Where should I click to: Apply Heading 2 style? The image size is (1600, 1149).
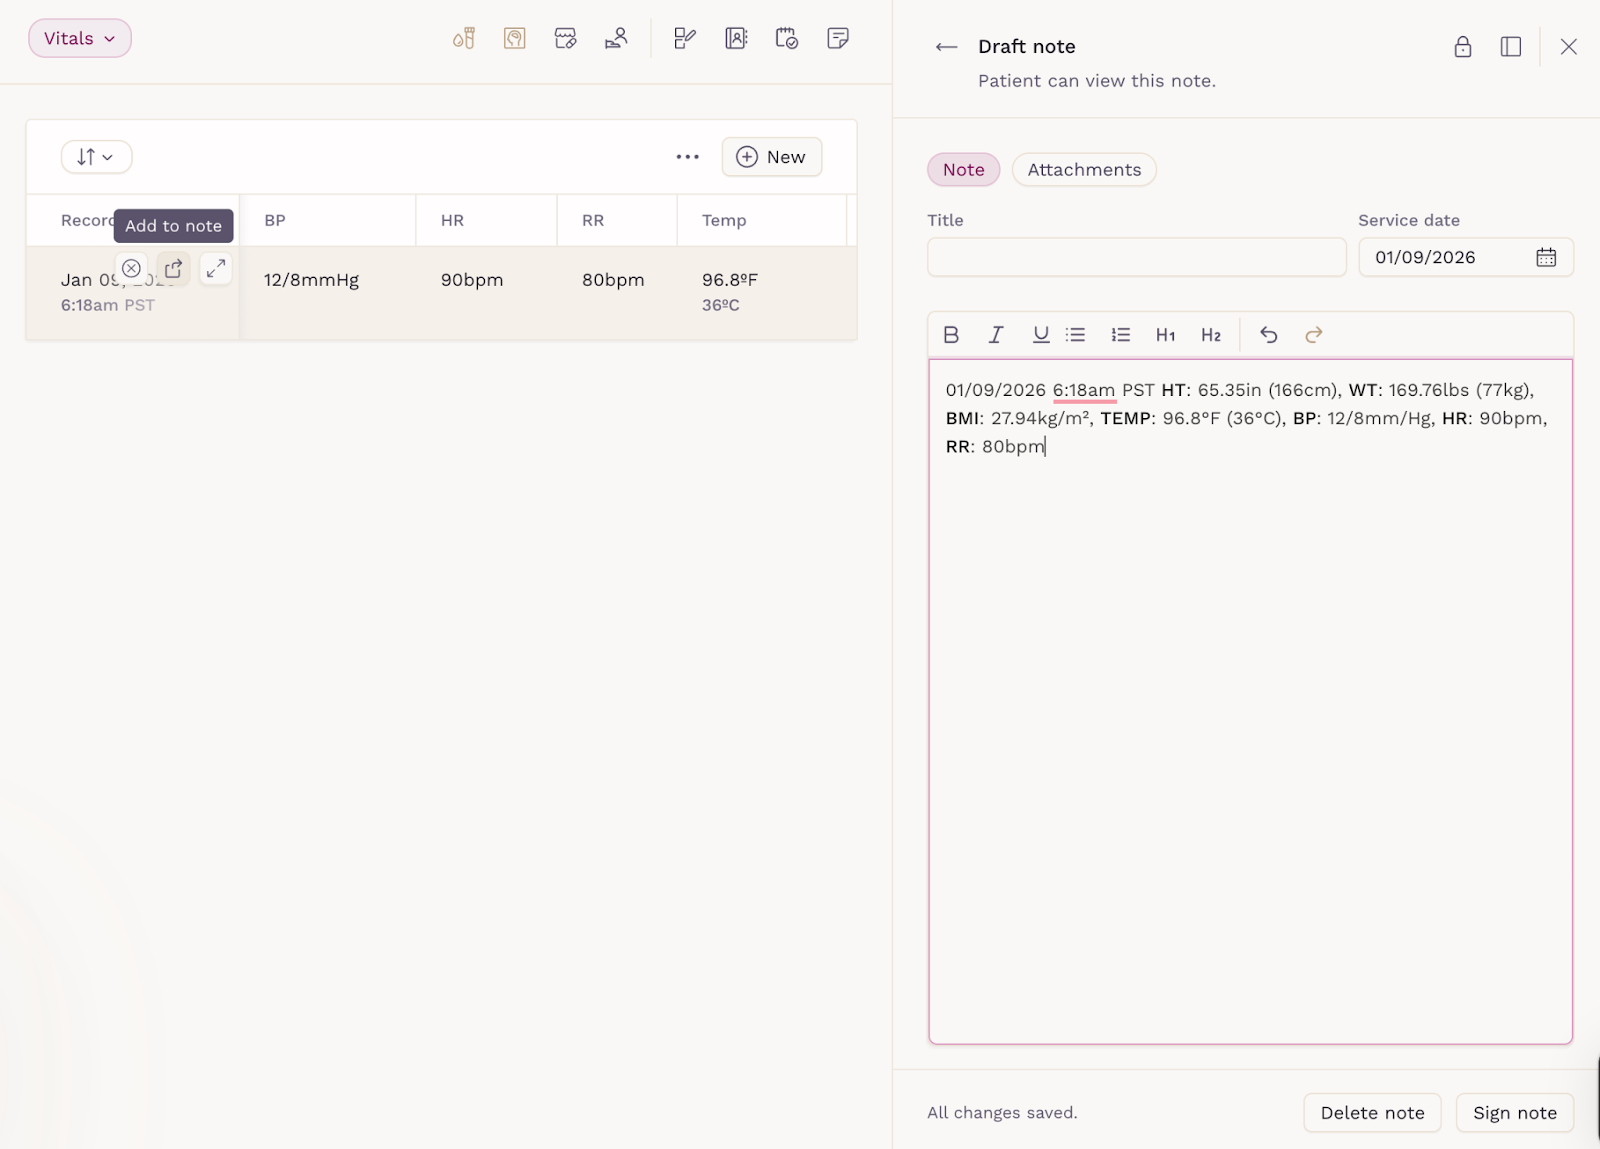click(x=1211, y=335)
